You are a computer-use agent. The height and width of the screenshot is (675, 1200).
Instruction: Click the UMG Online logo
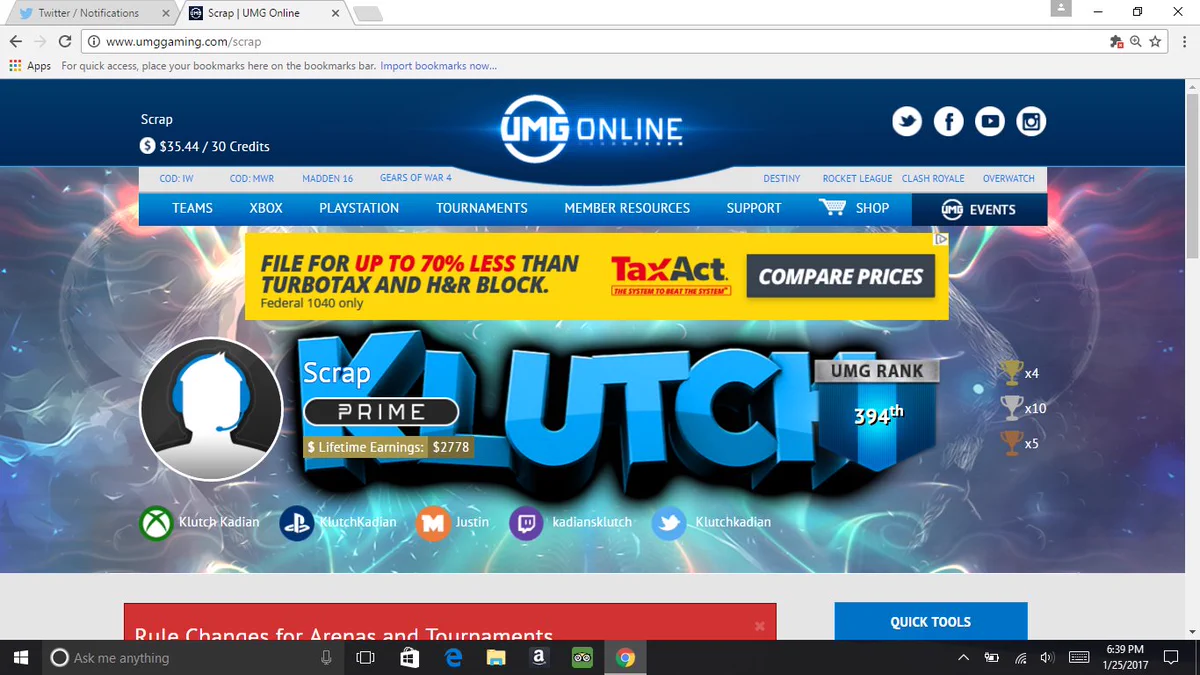[x=591, y=129]
